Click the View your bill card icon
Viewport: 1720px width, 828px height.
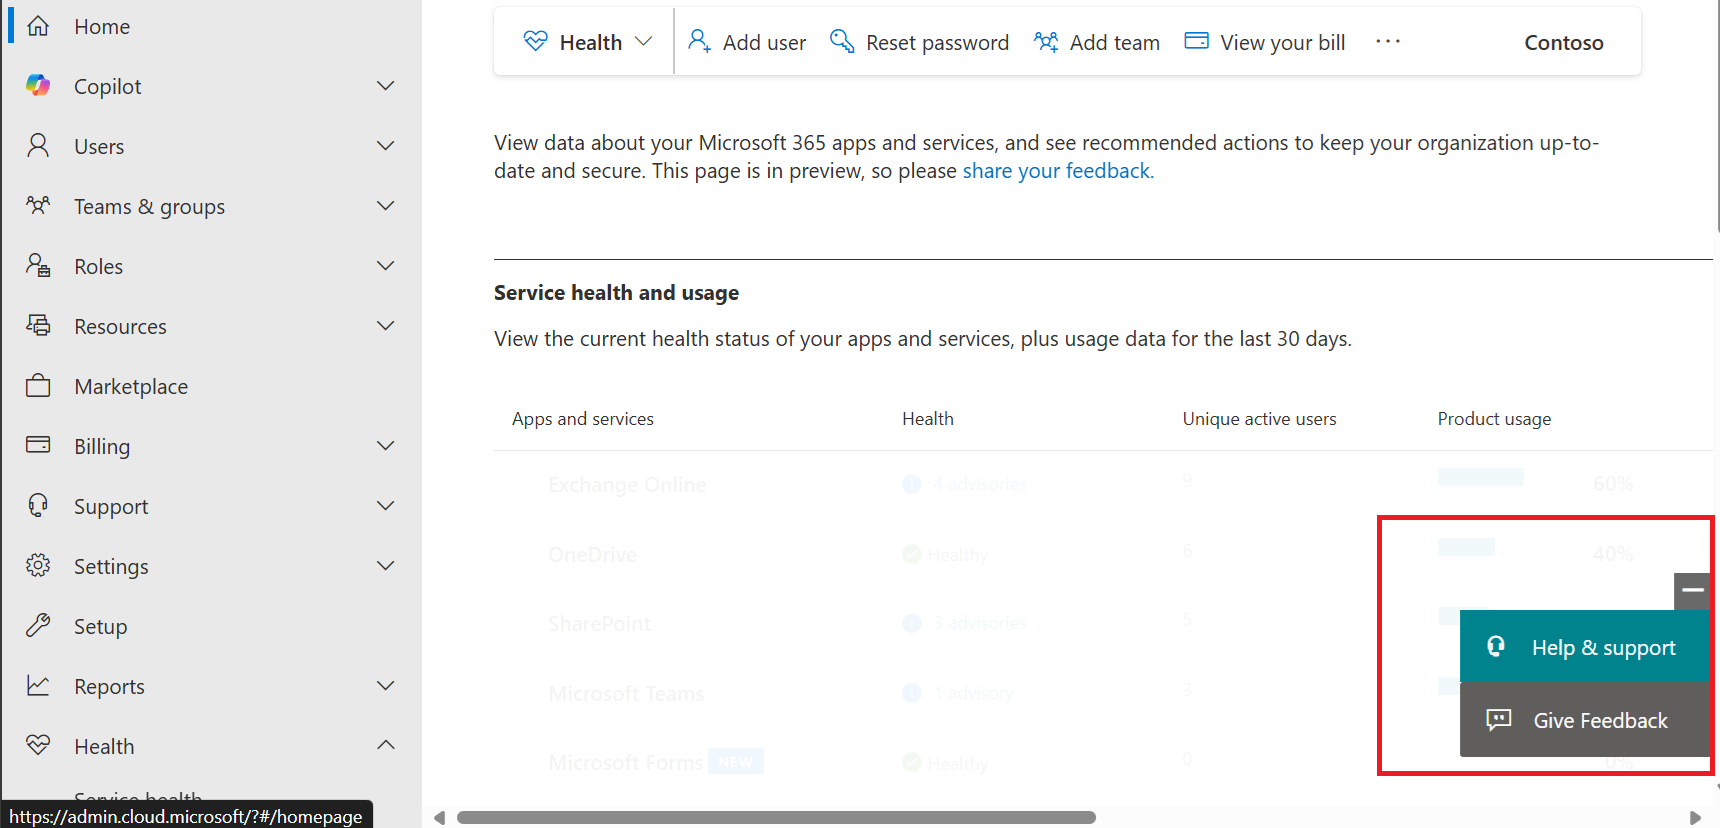1196,41
